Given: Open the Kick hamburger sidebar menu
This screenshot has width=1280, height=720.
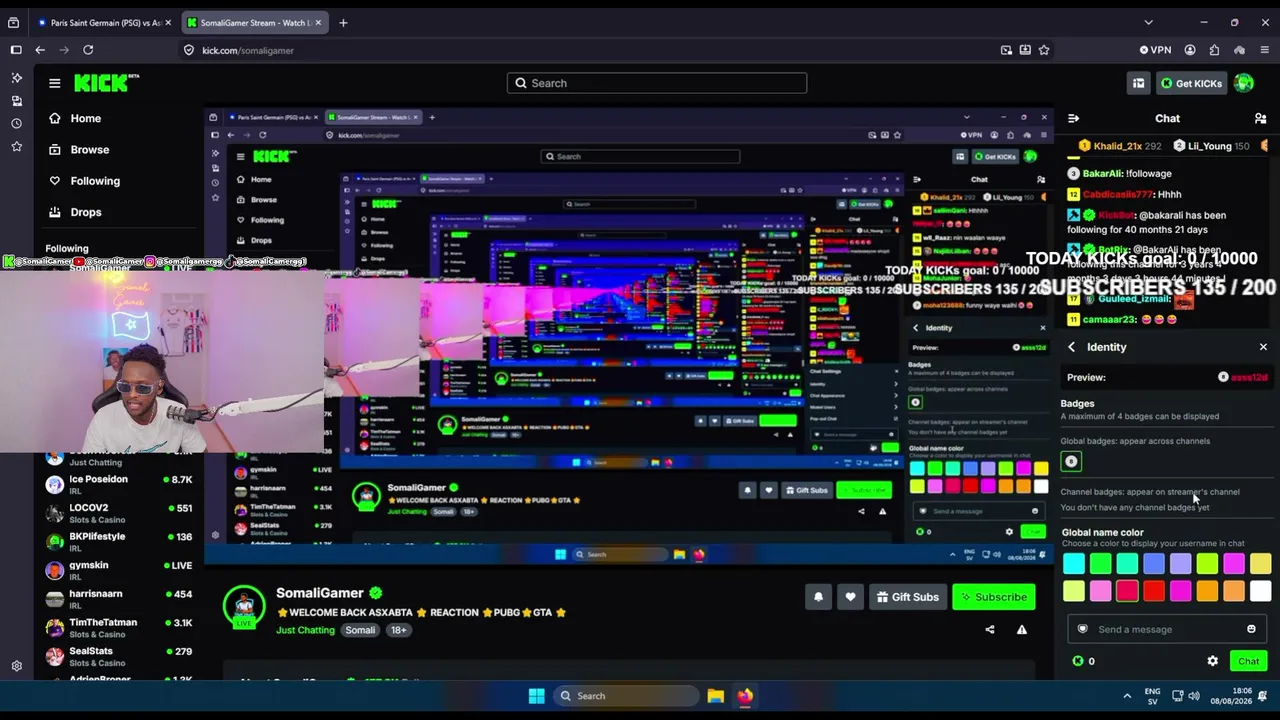Looking at the screenshot, I should coord(55,83).
